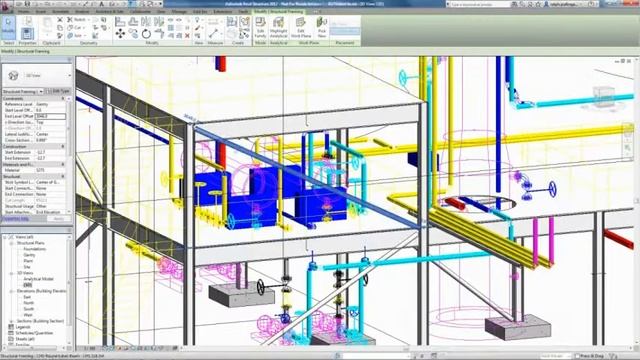Click the Rotate tool in Modify panel
Image resolution: width=640 pixels, height=360 pixels.
point(146,34)
